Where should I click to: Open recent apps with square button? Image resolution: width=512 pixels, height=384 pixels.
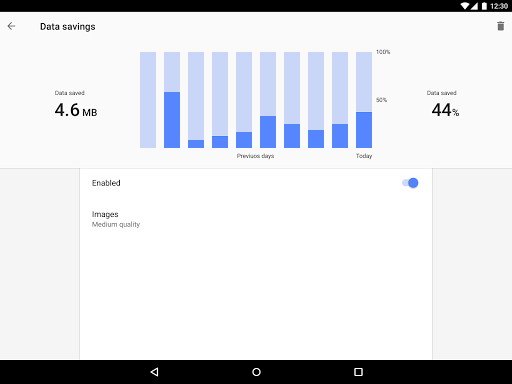point(358,372)
